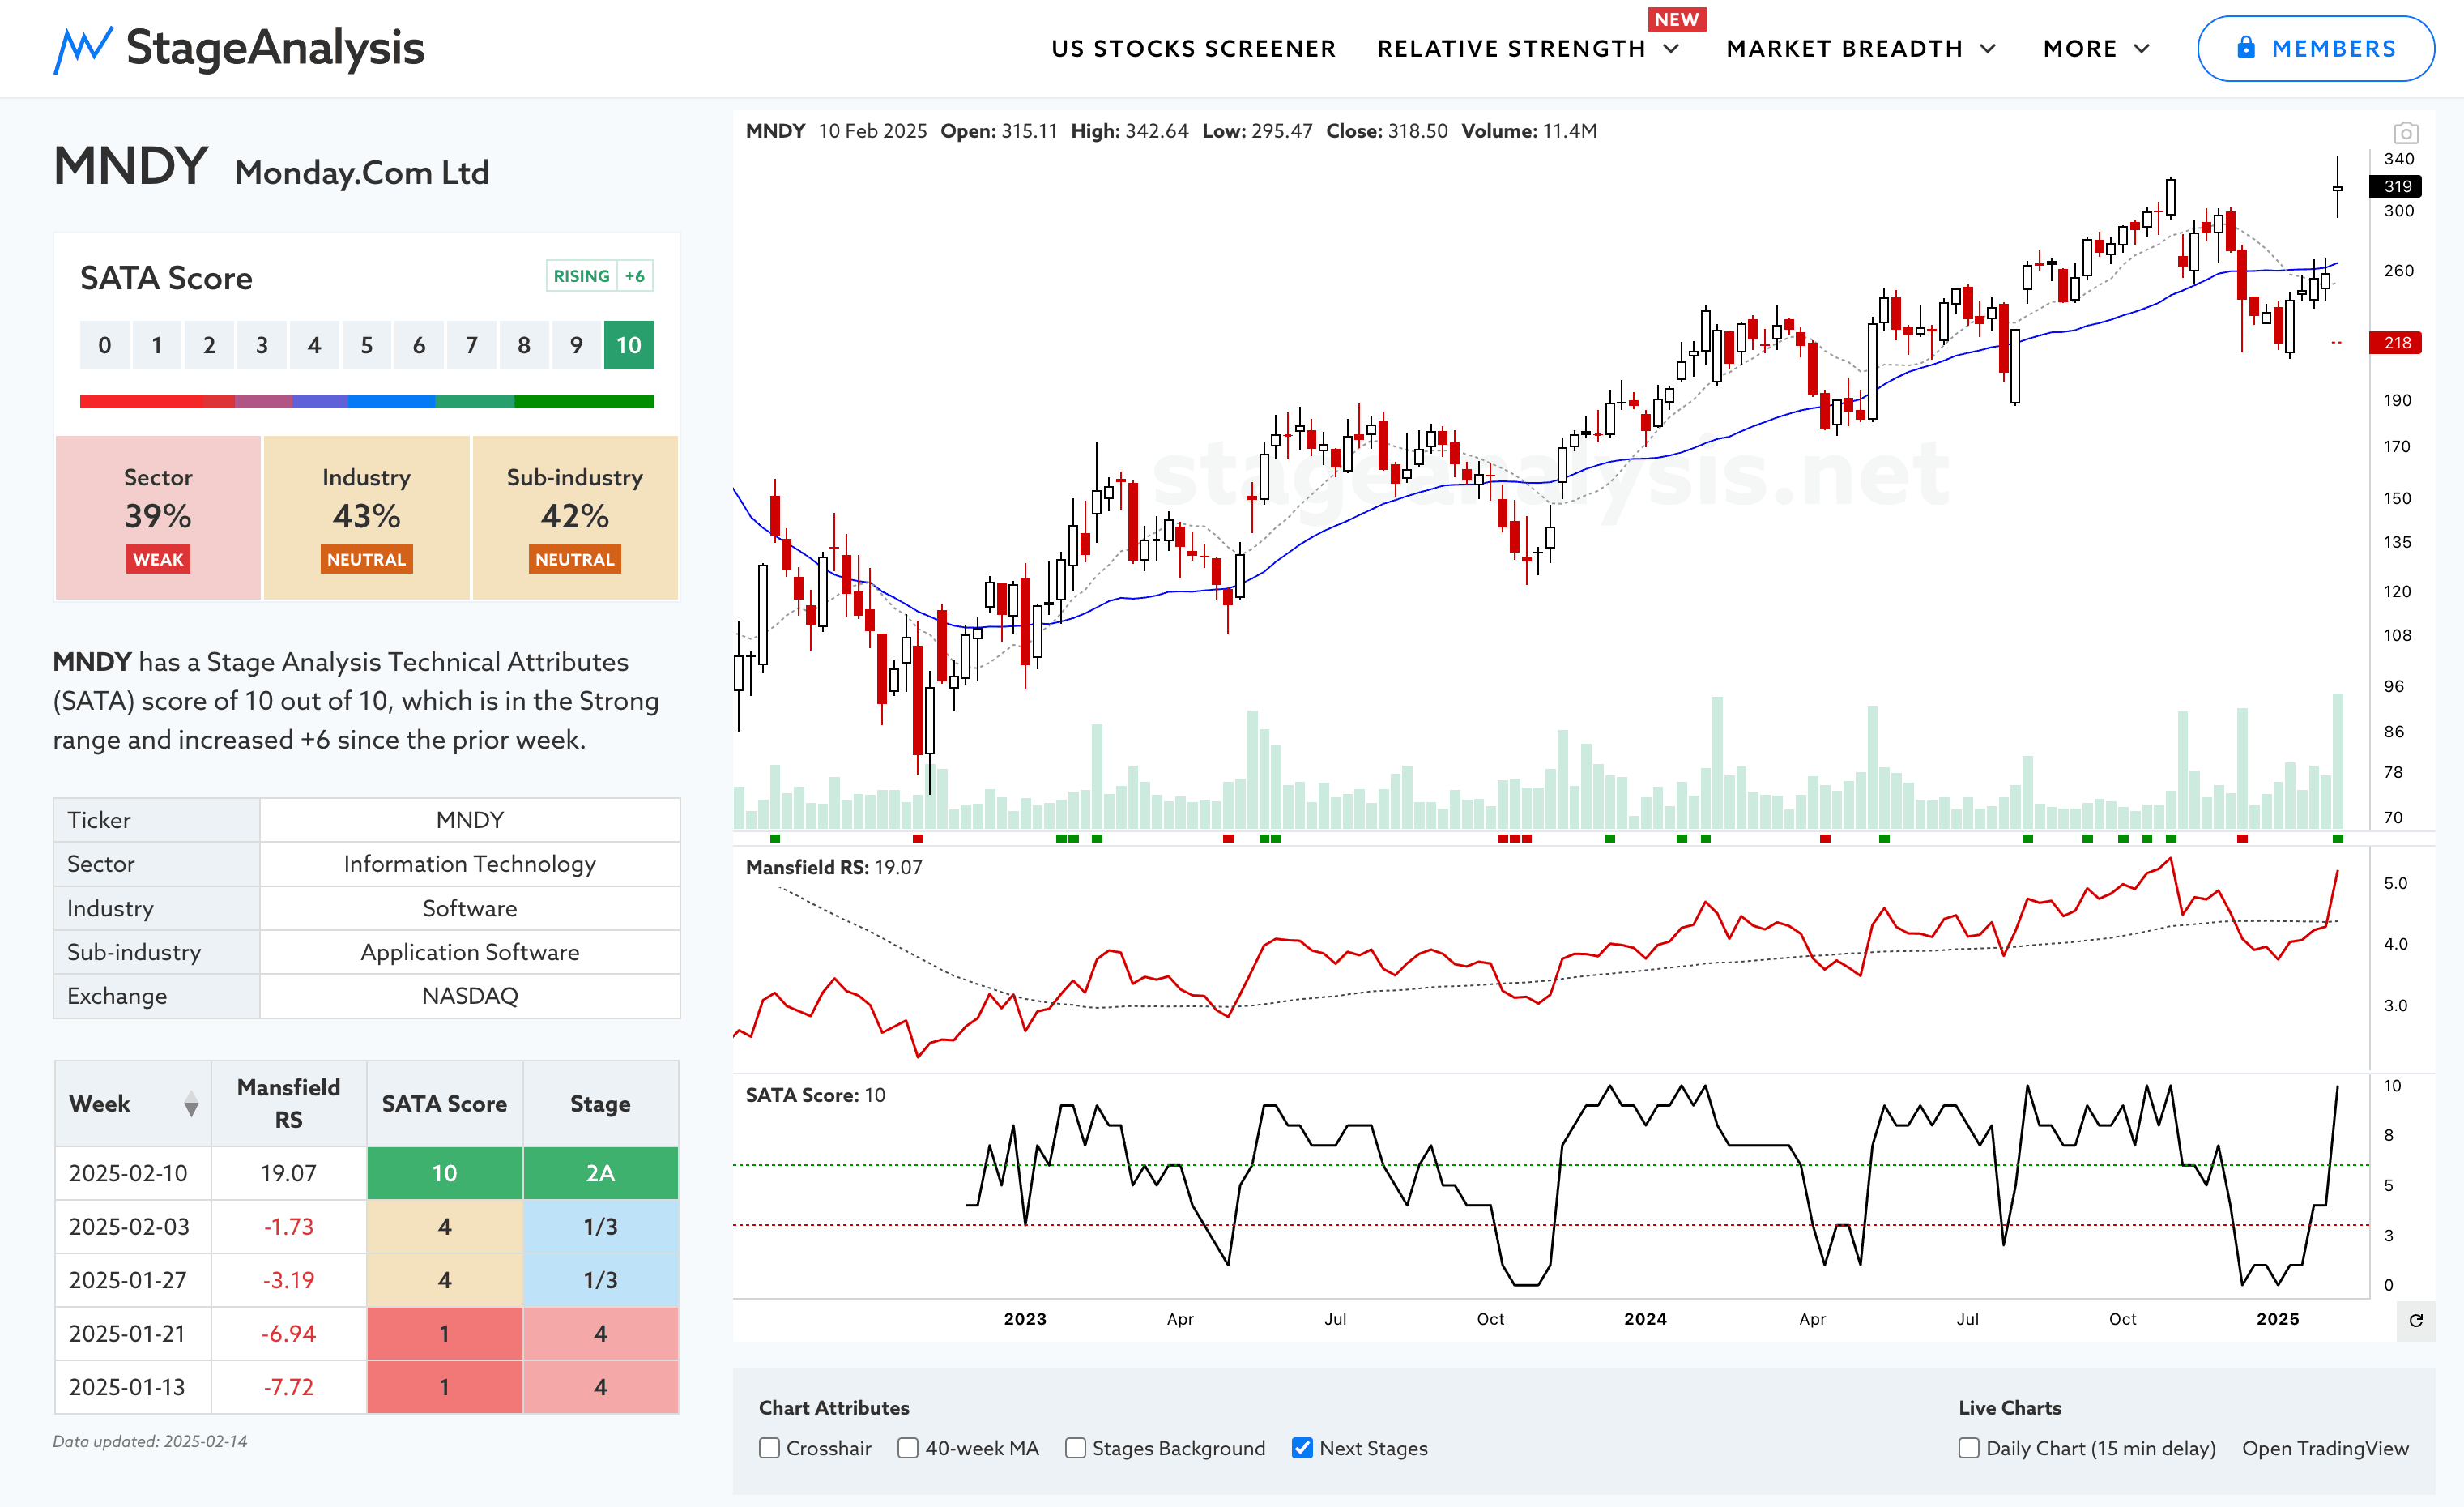Click Information Technology sector value
Viewport: 2464px width, 1507px height.
470,864
